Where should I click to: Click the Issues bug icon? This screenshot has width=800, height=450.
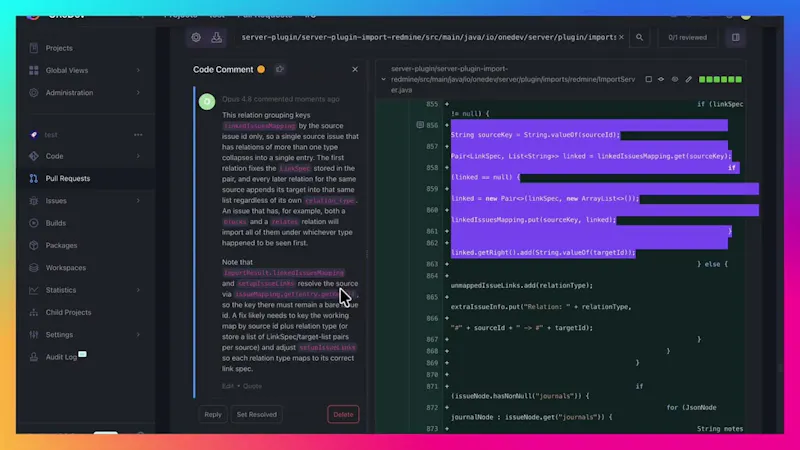[x=34, y=201]
